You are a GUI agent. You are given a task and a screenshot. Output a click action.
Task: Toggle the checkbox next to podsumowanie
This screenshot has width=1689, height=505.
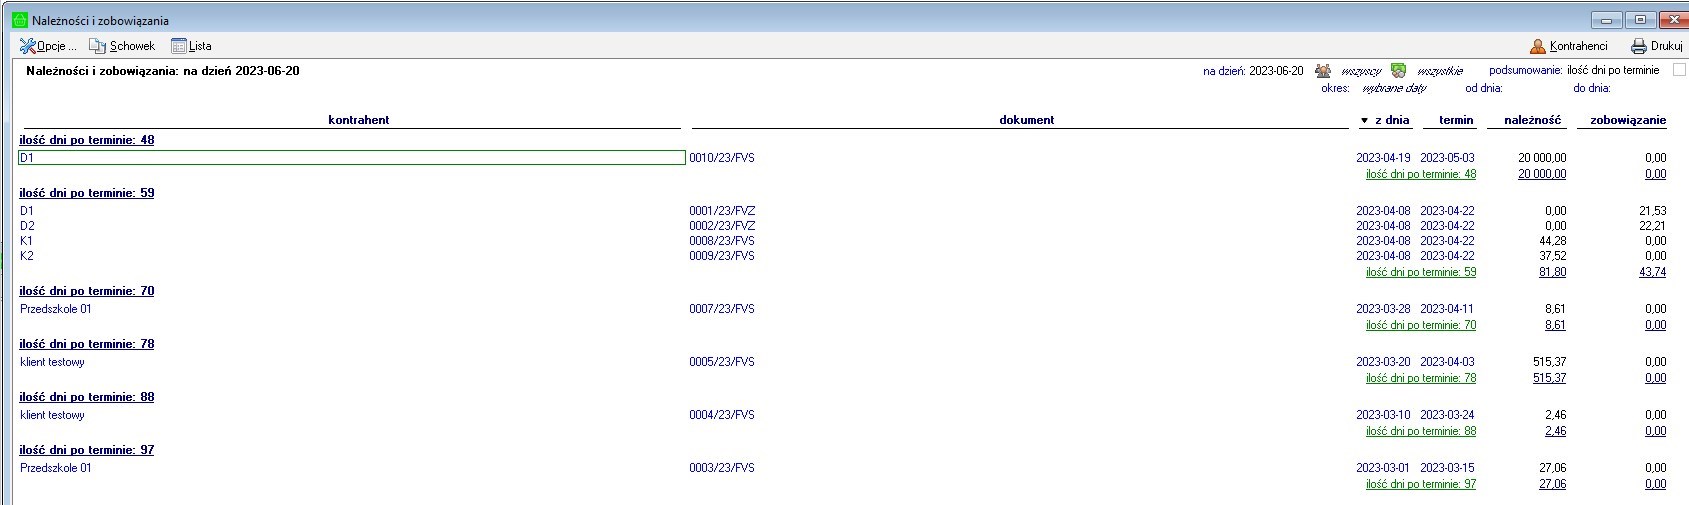1679,71
